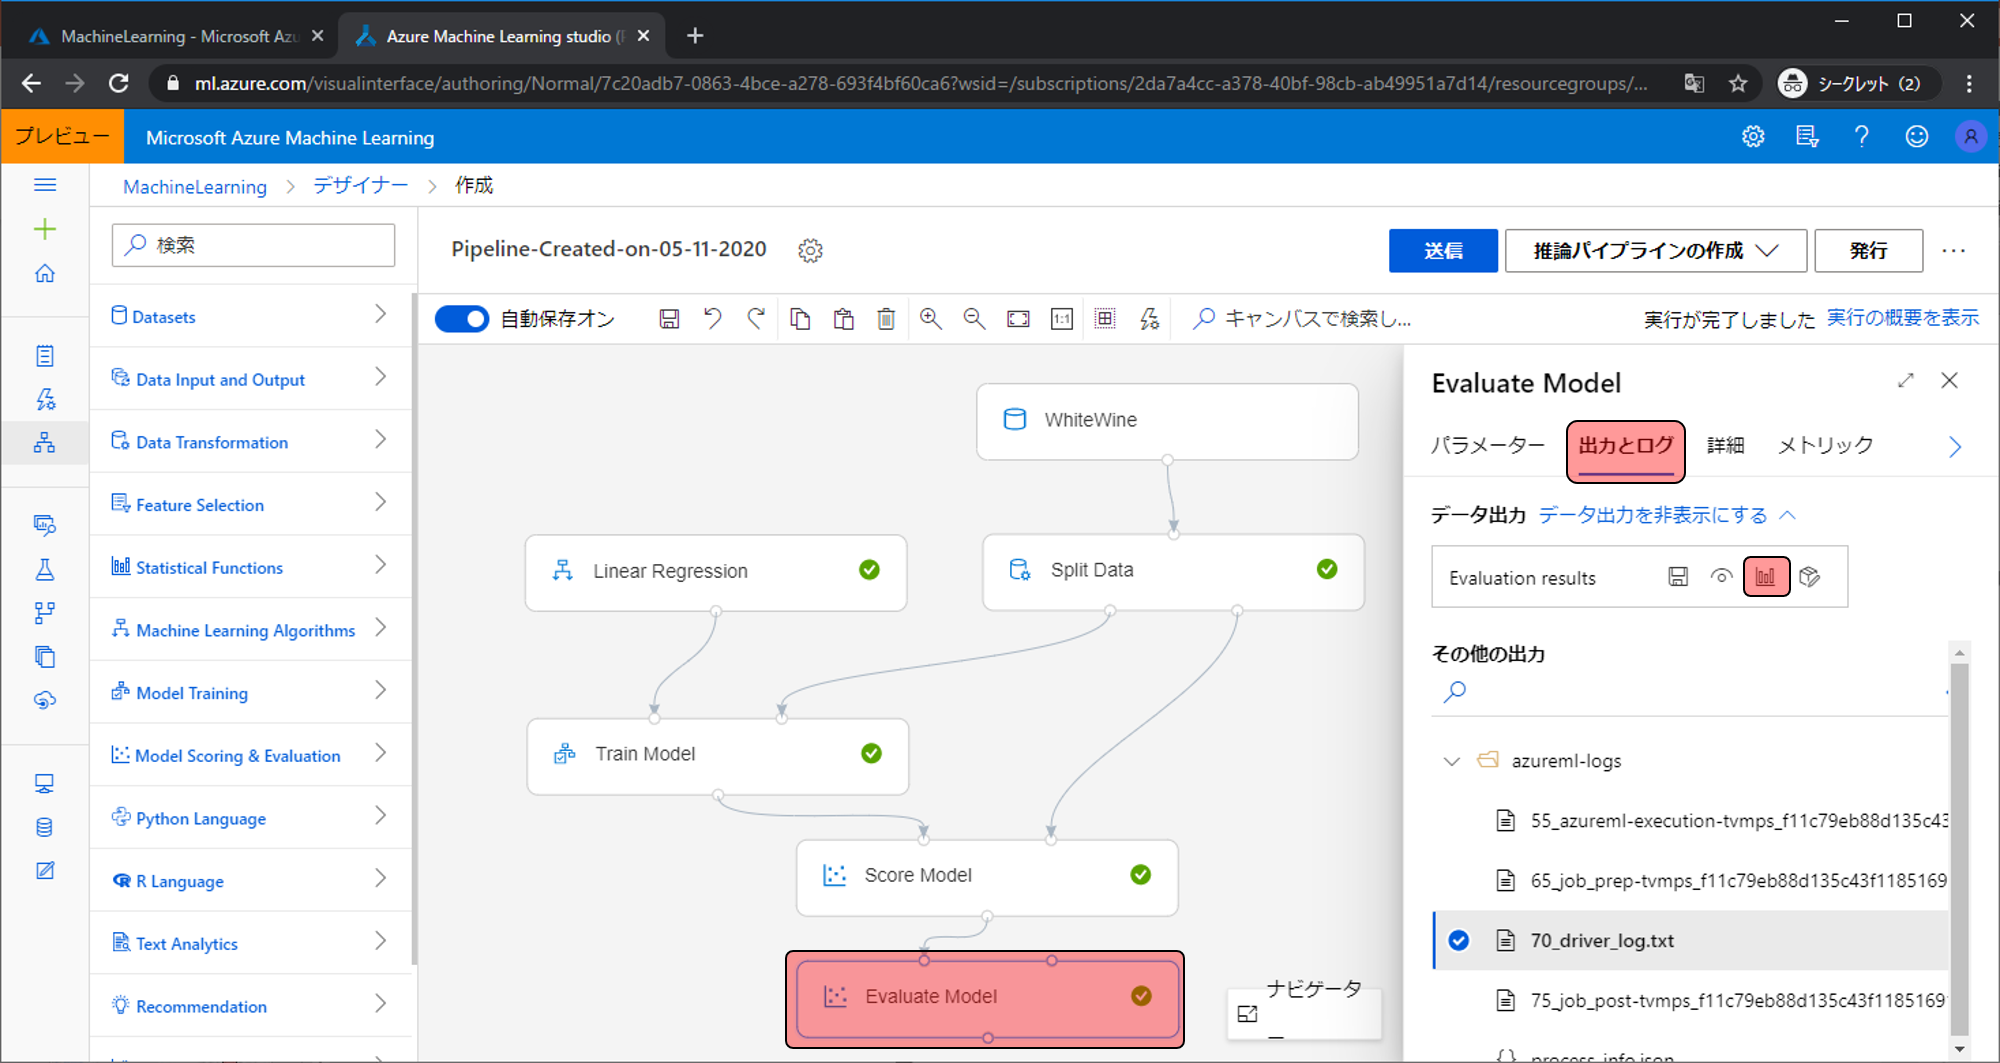Click the save icon in canvas toolbar
Viewport: 2000px width, 1063px height.
pyautogui.click(x=669, y=319)
